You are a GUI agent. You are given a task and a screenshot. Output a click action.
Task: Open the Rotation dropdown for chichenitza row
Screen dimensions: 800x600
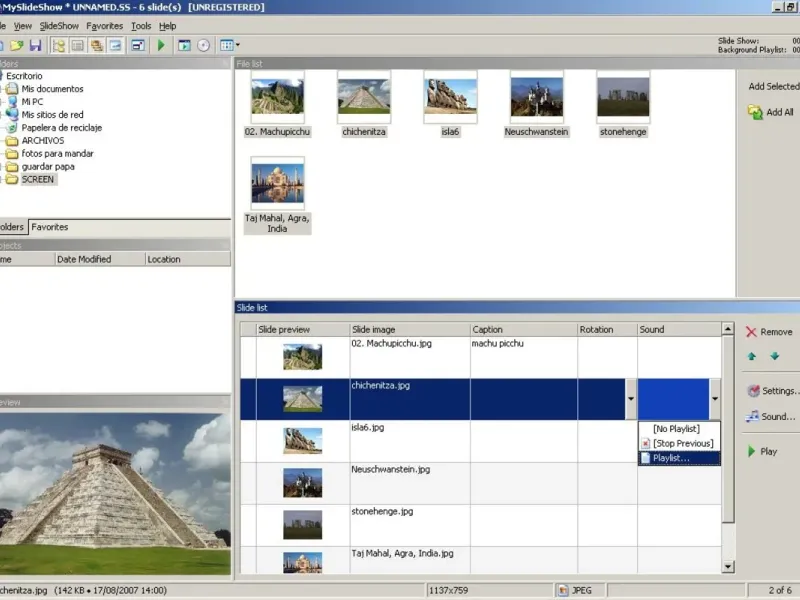tap(630, 399)
